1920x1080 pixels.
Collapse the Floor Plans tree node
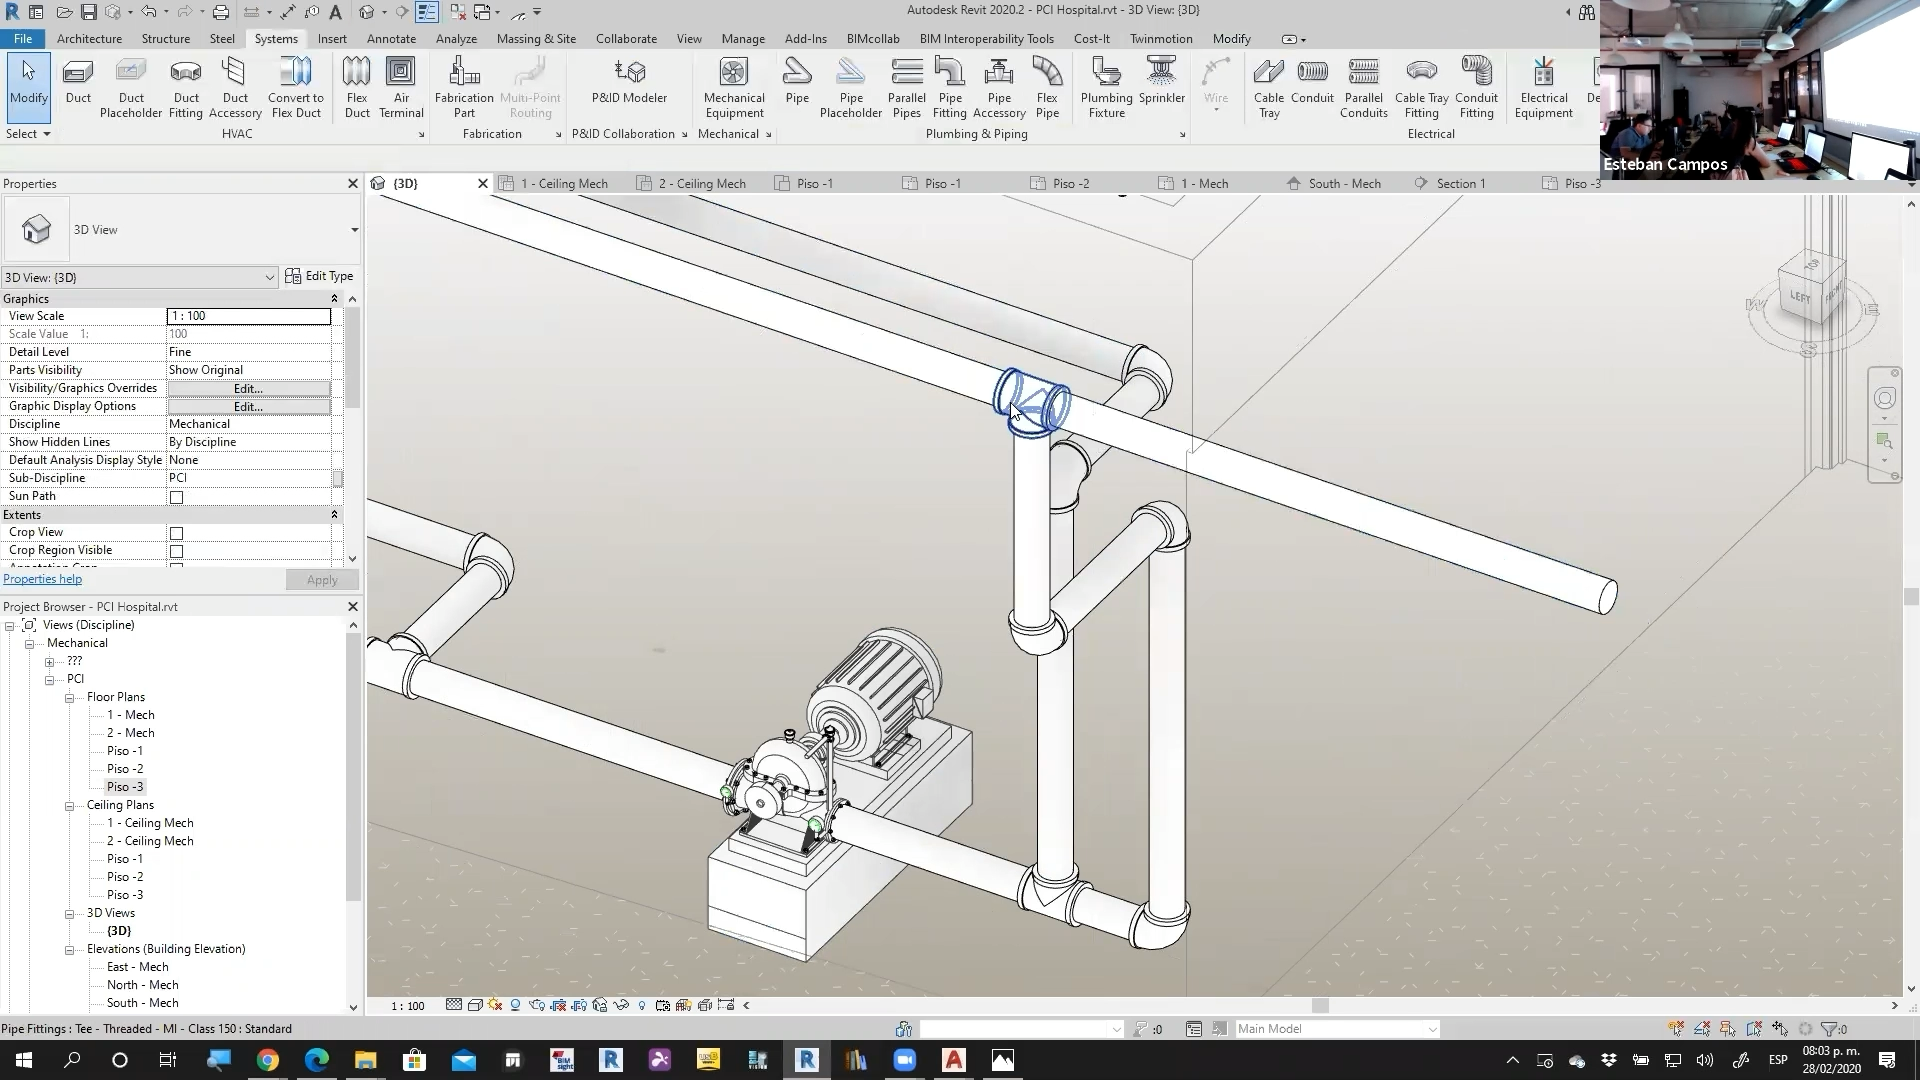coord(70,697)
